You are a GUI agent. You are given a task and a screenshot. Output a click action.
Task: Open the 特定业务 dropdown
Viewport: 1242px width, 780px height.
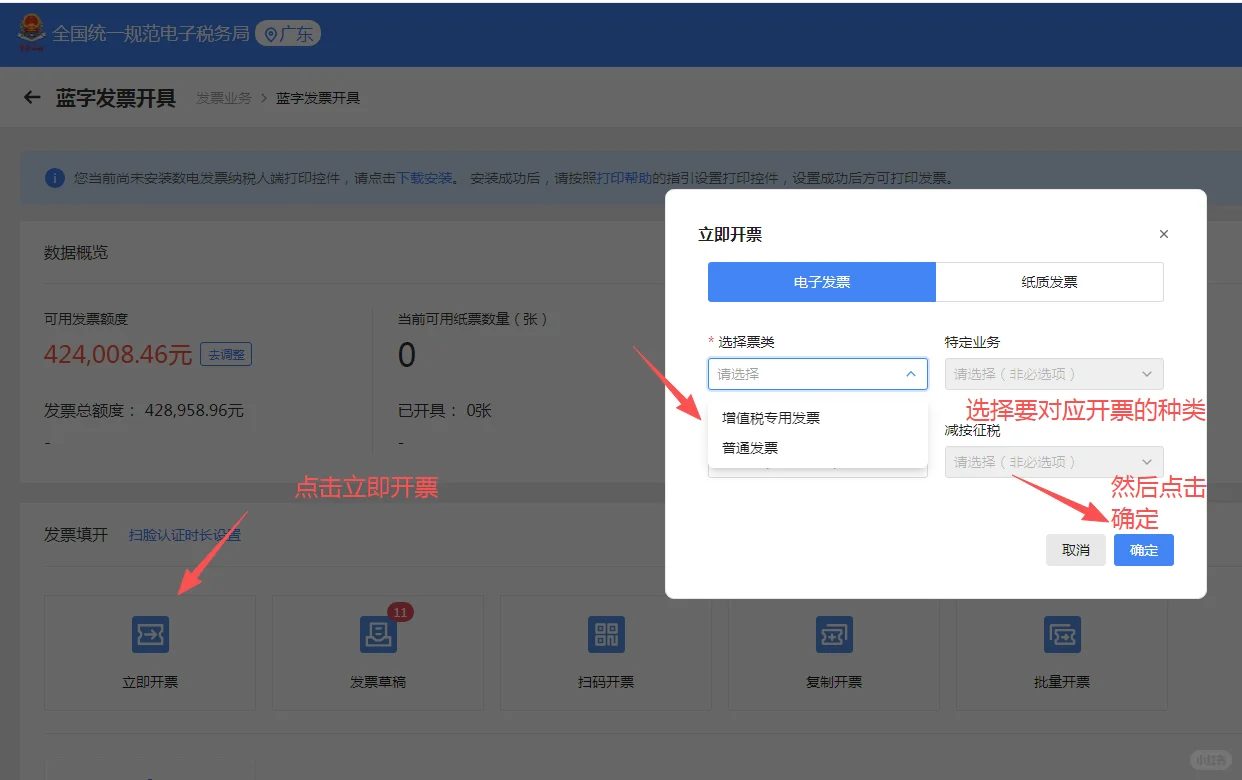click(1053, 373)
